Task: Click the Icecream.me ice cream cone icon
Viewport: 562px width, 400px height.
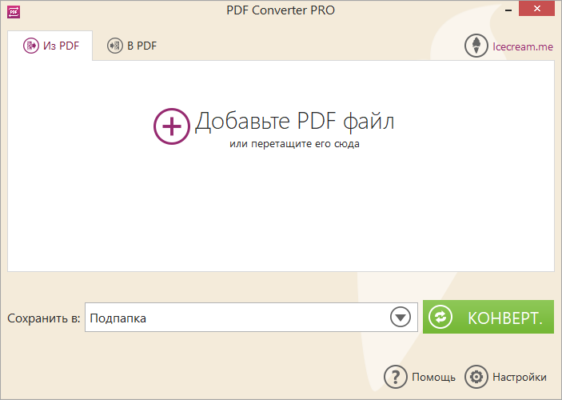Action: tap(476, 46)
